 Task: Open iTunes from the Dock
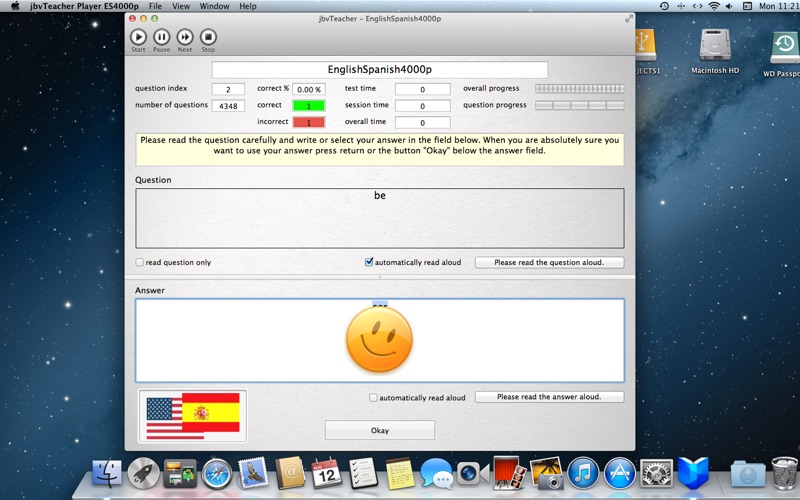click(x=583, y=474)
